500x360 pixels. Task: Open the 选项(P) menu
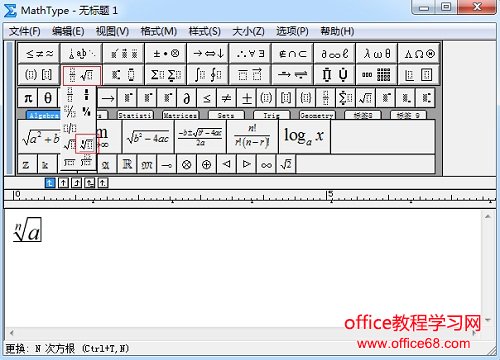point(292,31)
